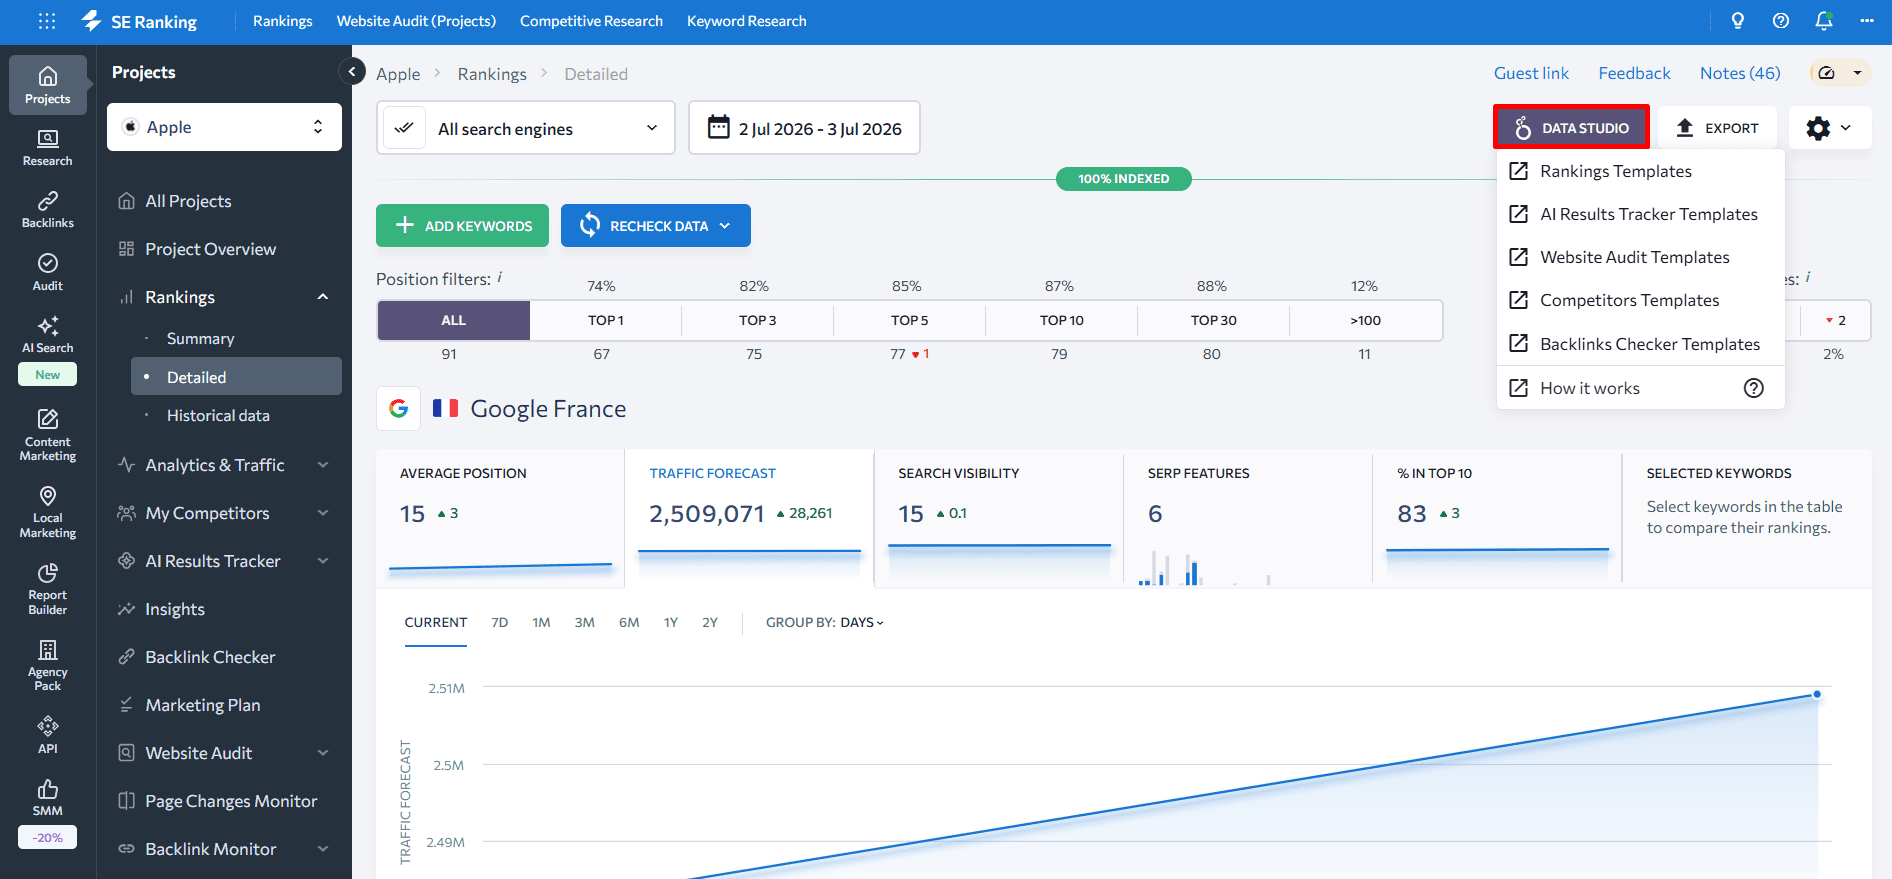Open the Recheck Data dropdown
The width and height of the screenshot is (1892, 879).
tap(656, 226)
